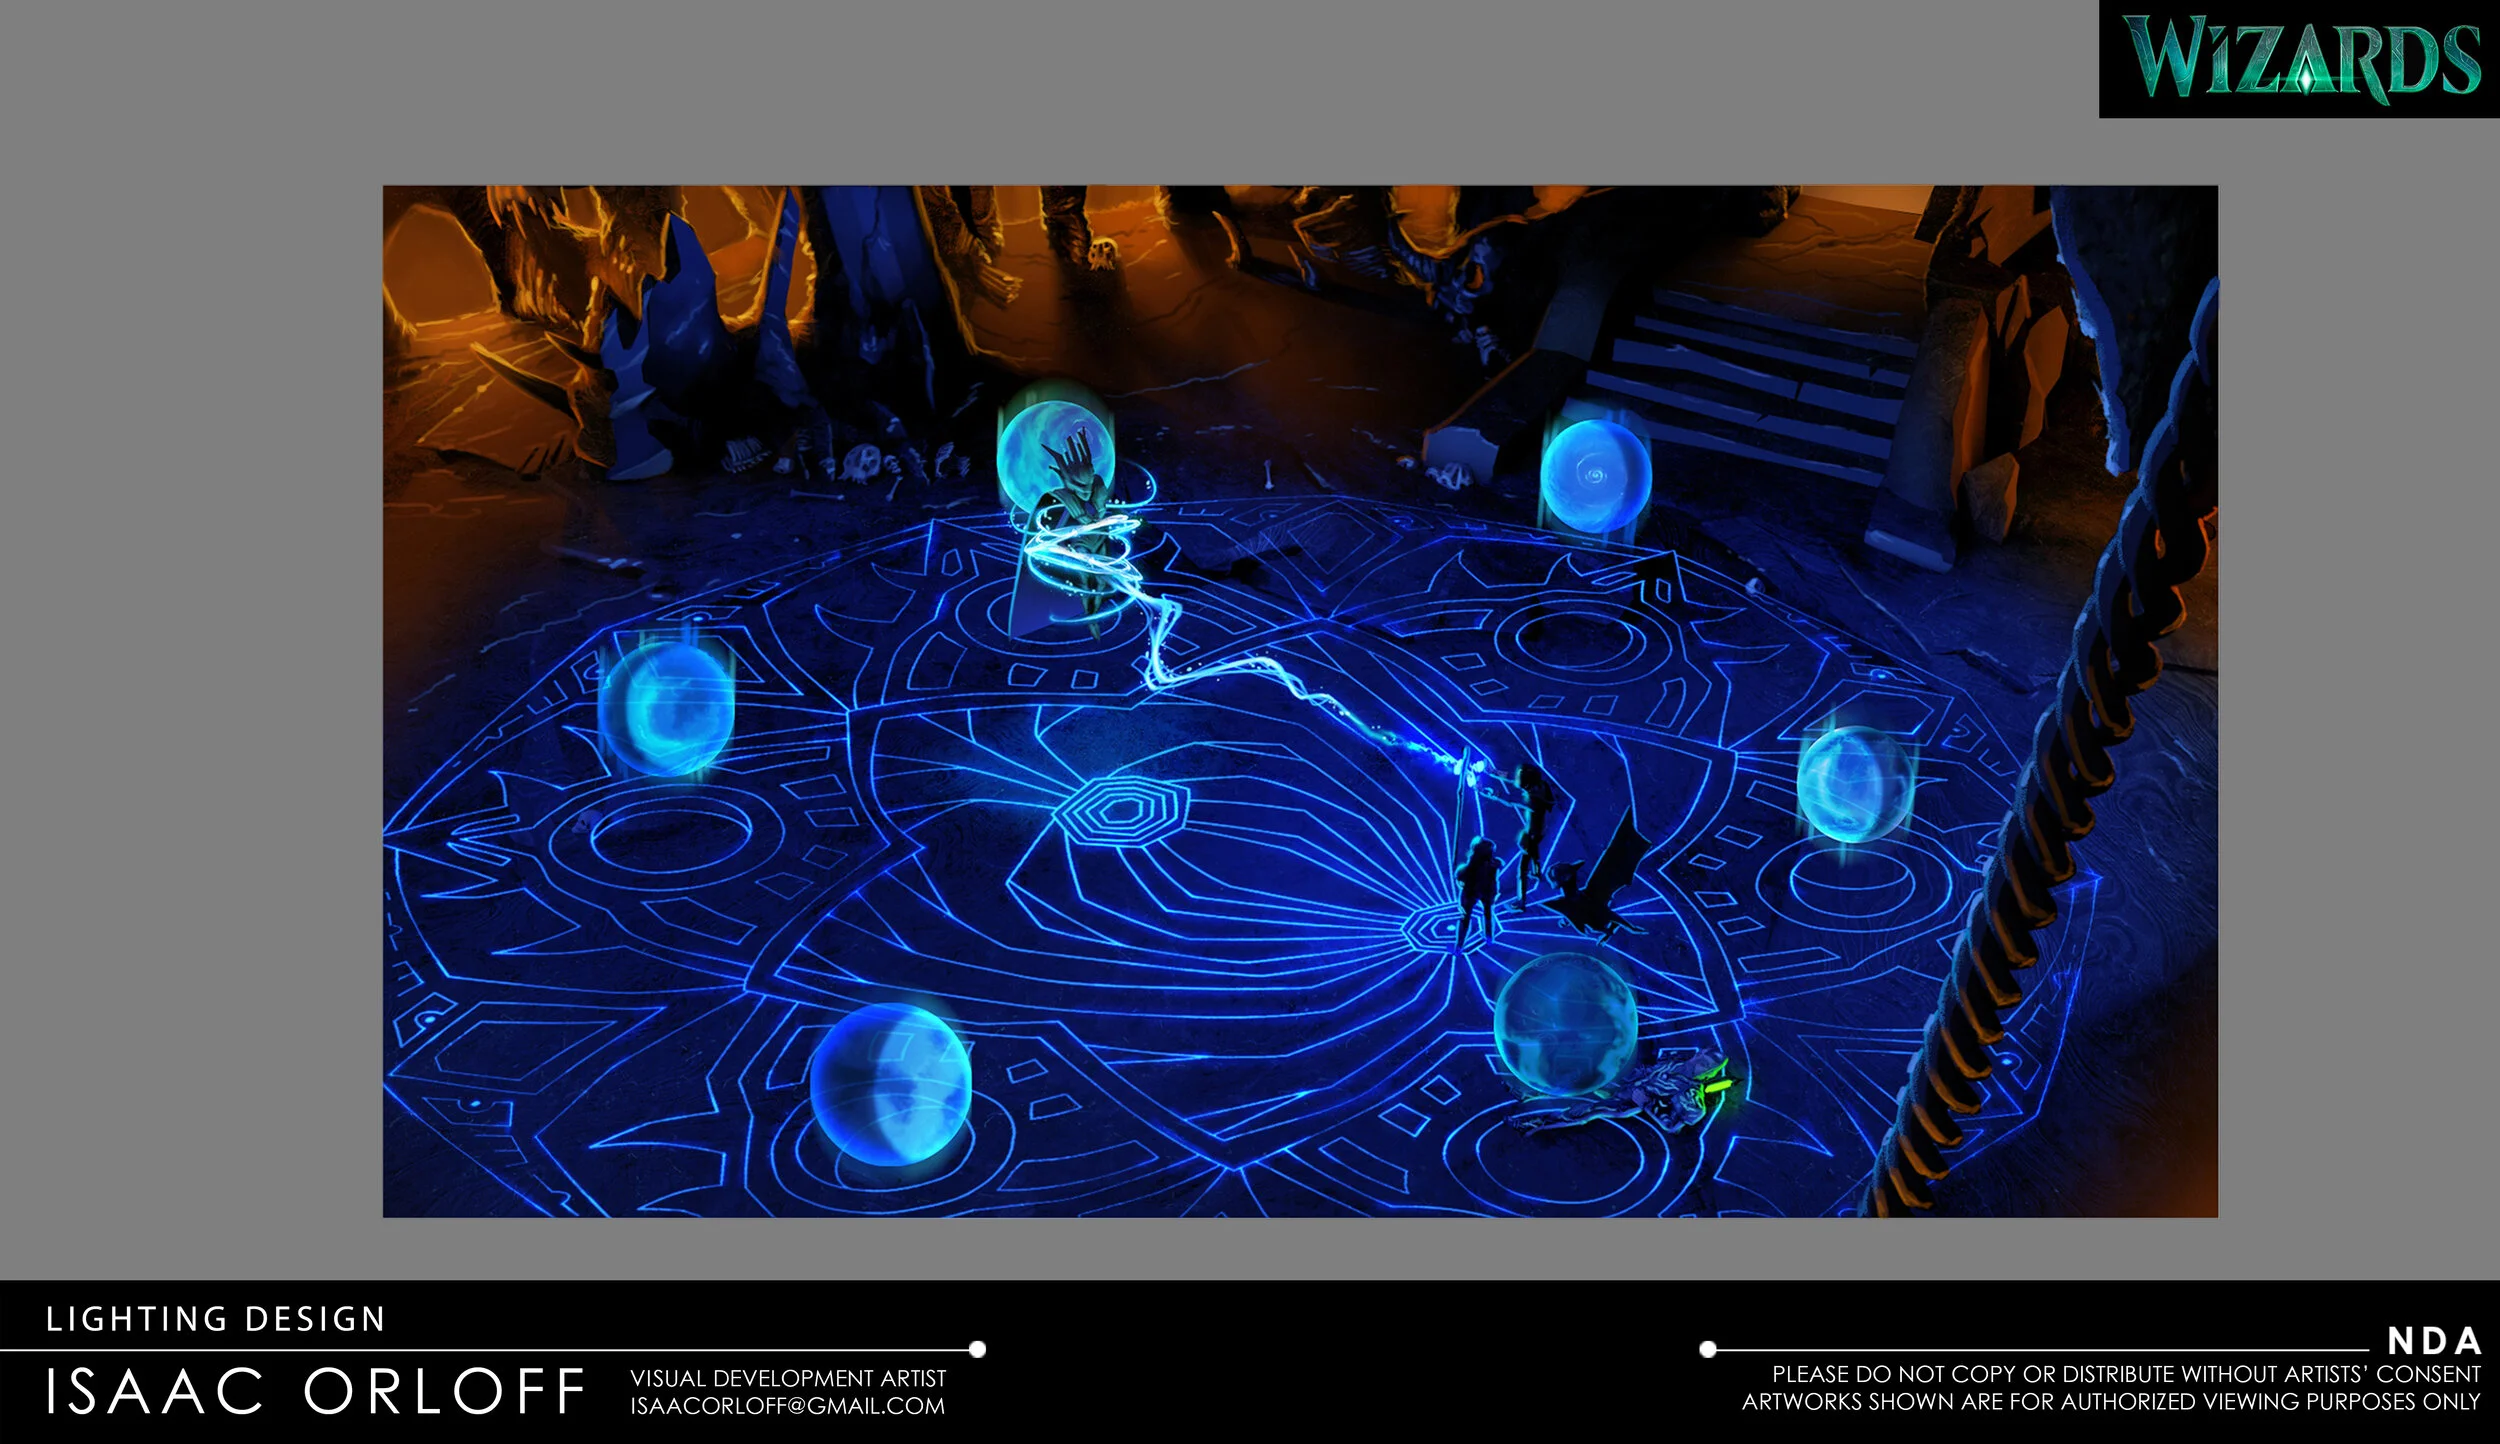Click the "NDA" label
The height and width of the screenshot is (1444, 2500).
coord(2435,1340)
